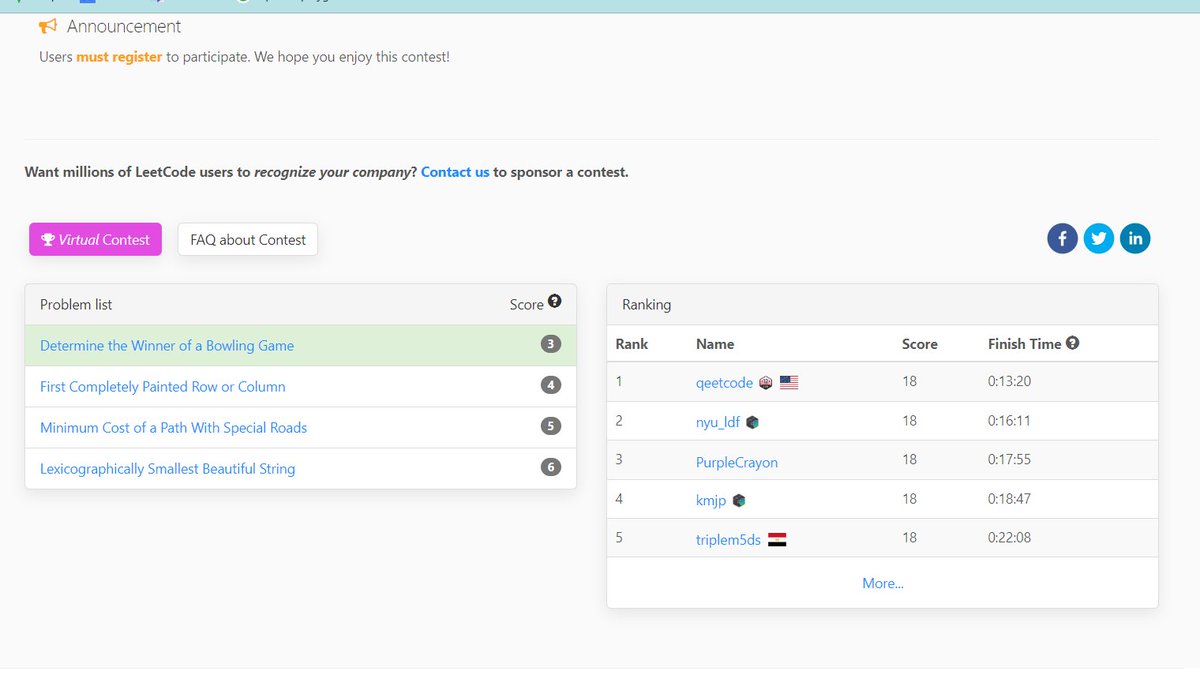
Task: Click the Finish Time column header
Action: (1024, 344)
